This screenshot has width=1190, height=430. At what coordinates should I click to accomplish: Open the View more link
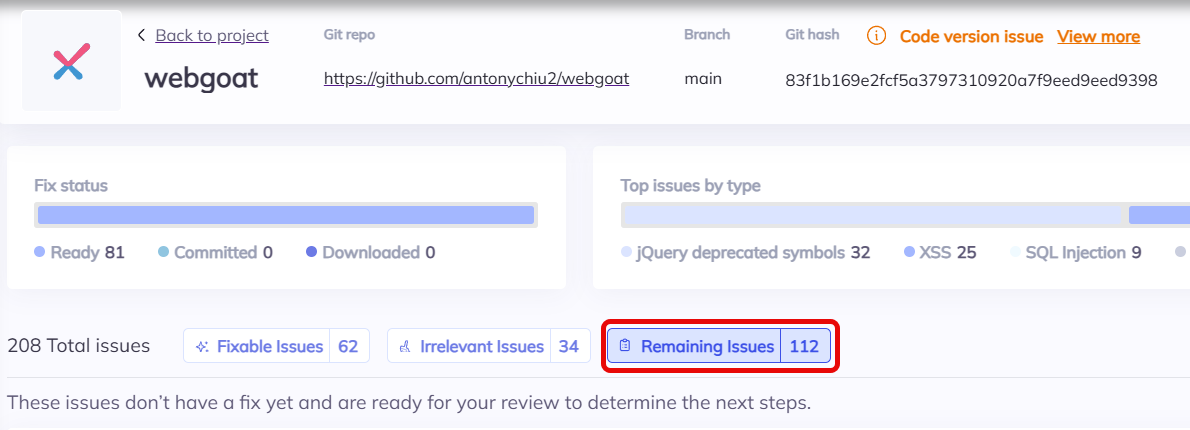click(x=1098, y=36)
